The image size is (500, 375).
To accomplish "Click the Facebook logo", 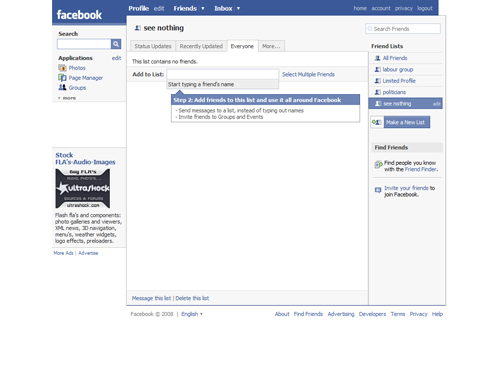I will (x=79, y=15).
